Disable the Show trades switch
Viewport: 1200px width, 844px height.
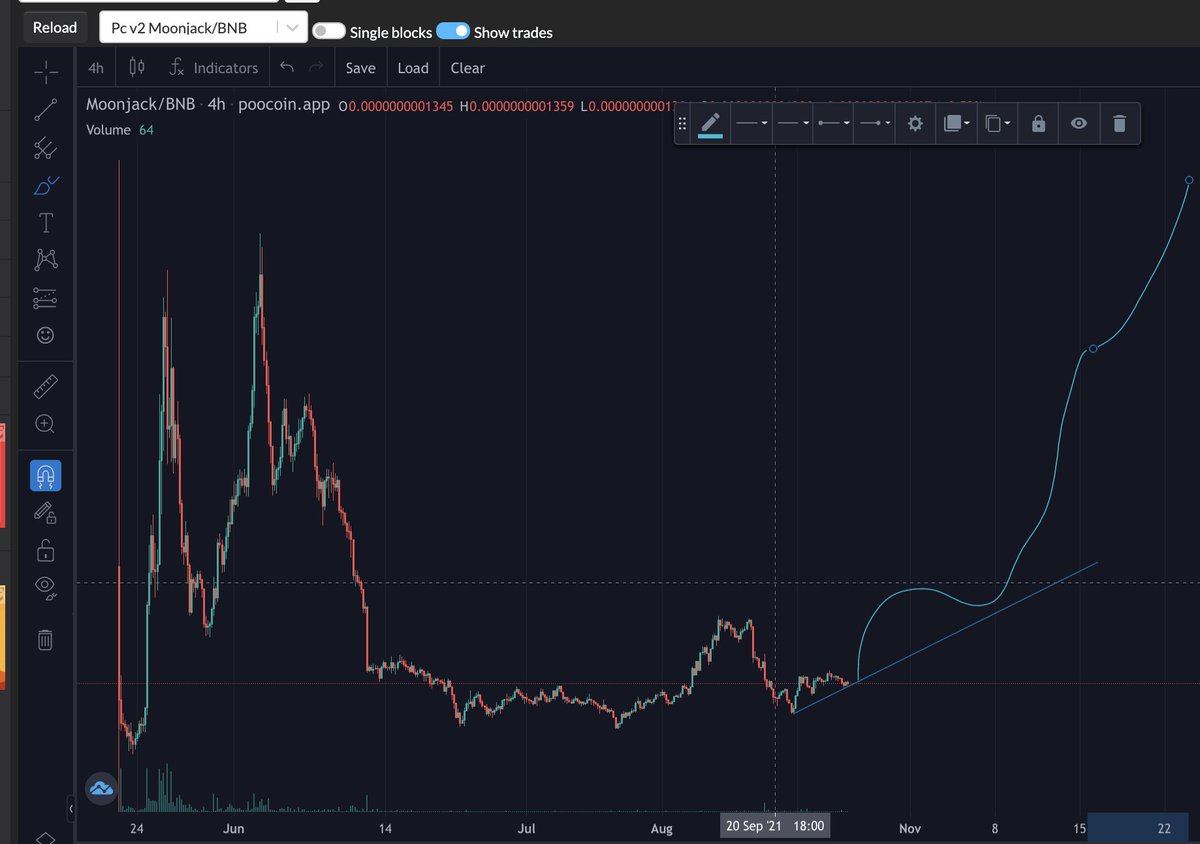pyautogui.click(x=453, y=32)
